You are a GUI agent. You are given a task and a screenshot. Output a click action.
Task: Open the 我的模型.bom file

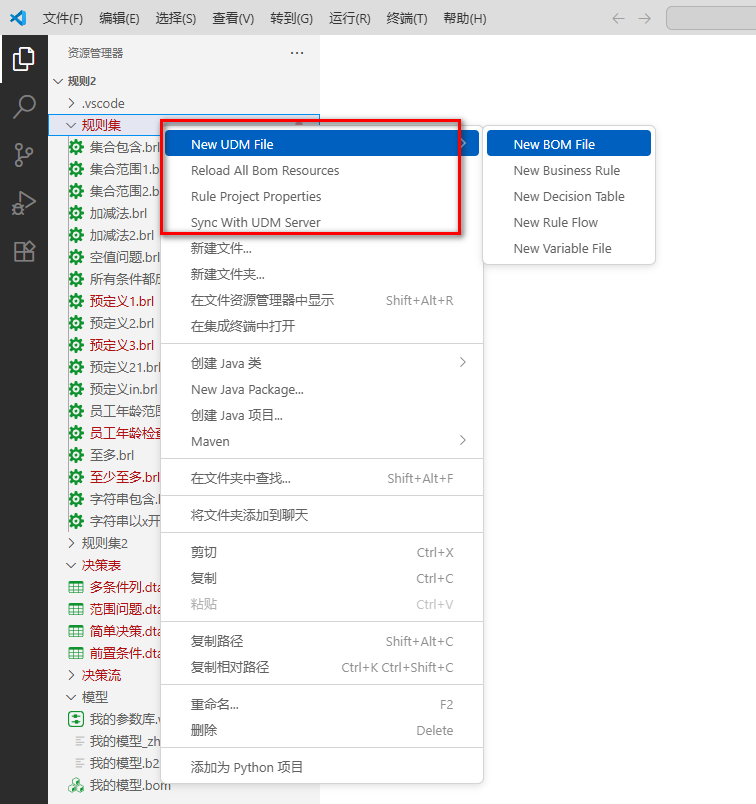click(130, 785)
